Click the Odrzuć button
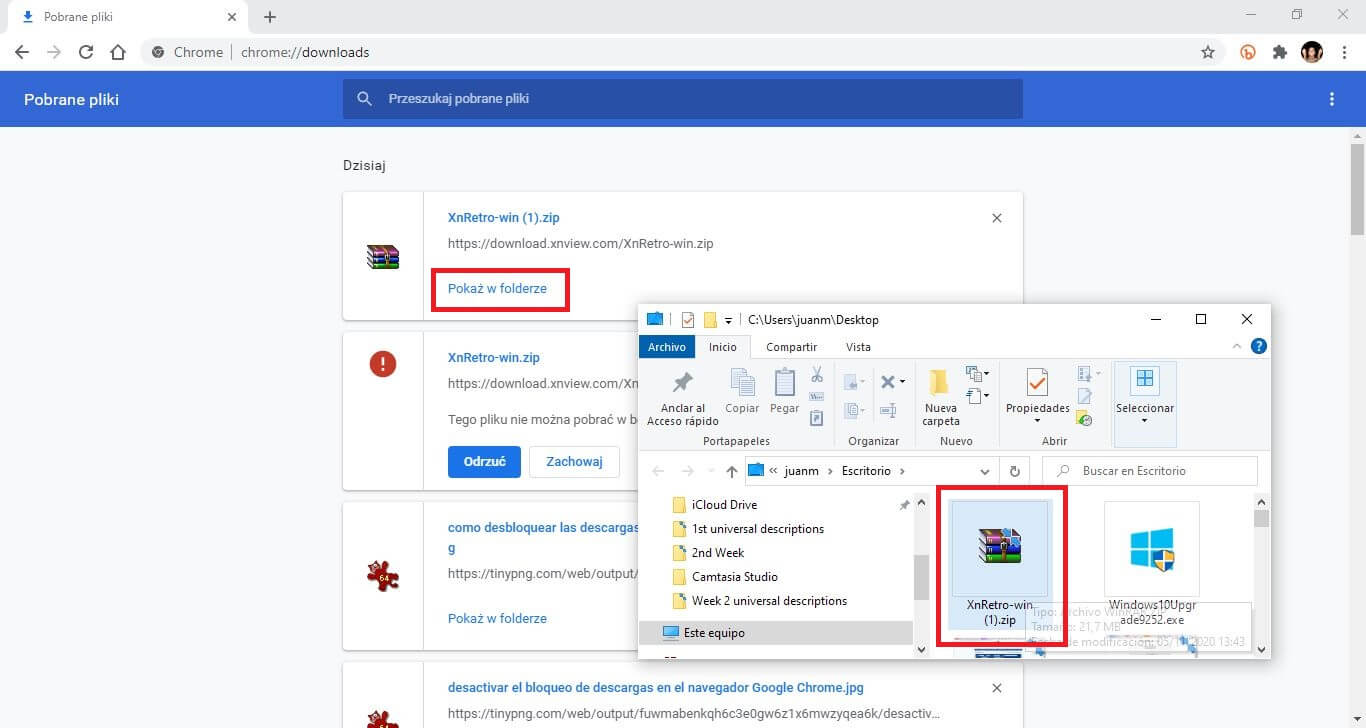The height and width of the screenshot is (728, 1366). pos(484,462)
